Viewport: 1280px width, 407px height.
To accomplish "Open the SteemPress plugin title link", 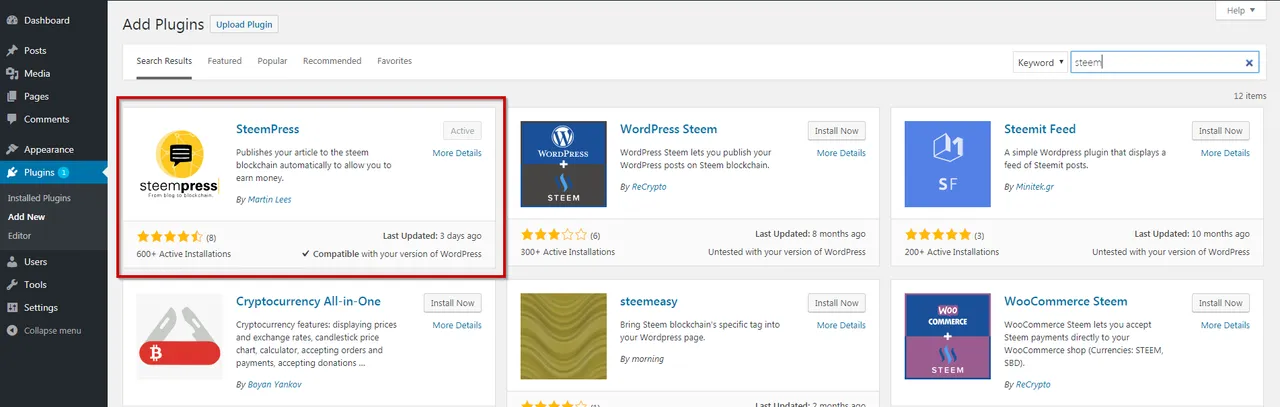I will tap(267, 129).
